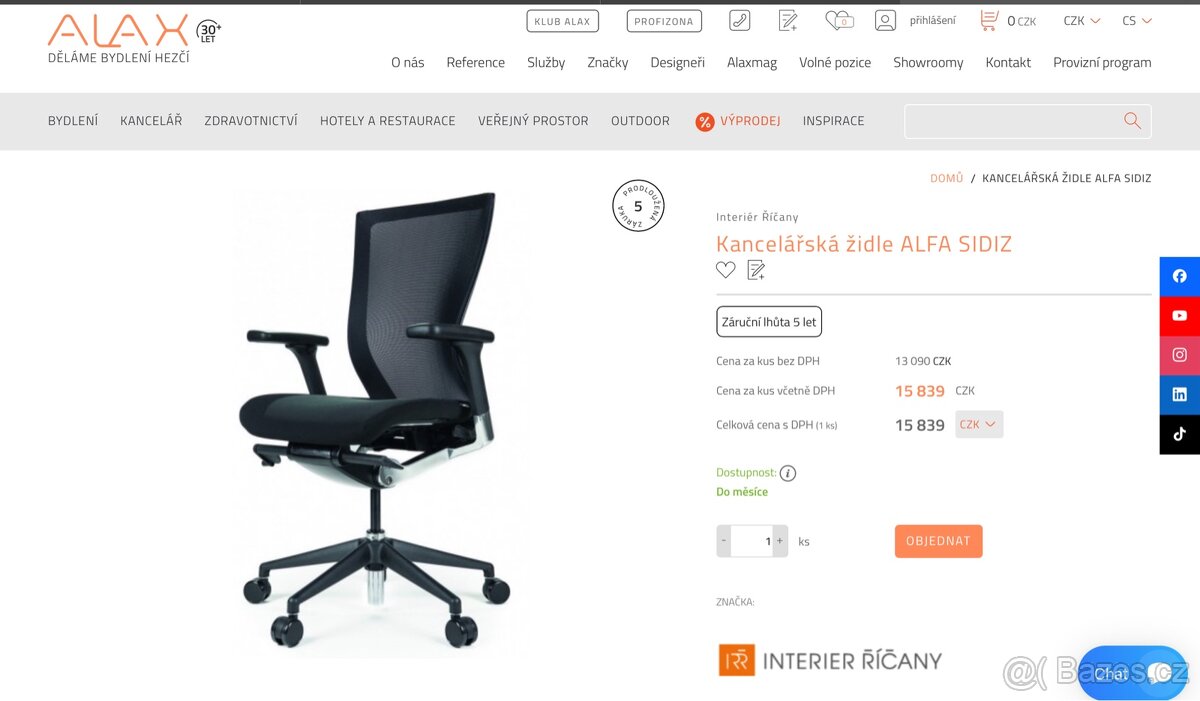This screenshot has height=701, width=1200.
Task: Open the TikTok sidebar icon
Action: (1180, 434)
